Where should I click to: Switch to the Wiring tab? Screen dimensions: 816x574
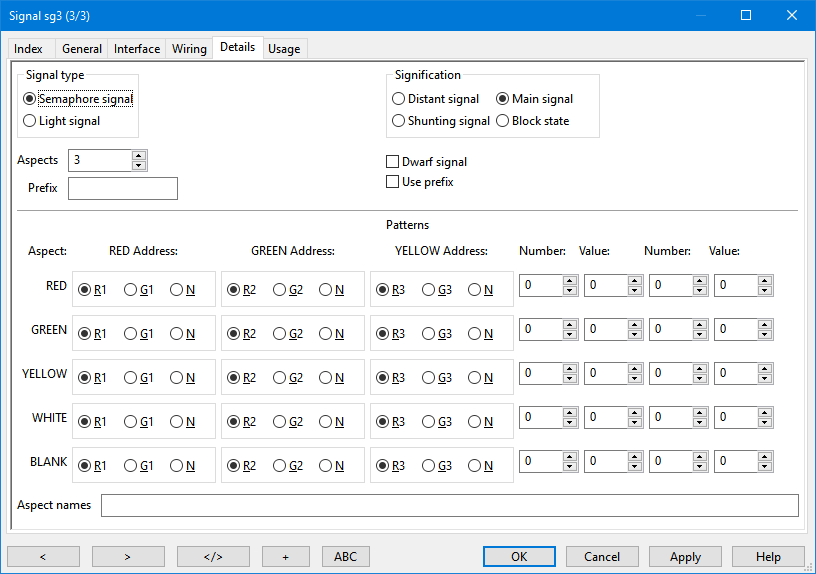coord(189,49)
